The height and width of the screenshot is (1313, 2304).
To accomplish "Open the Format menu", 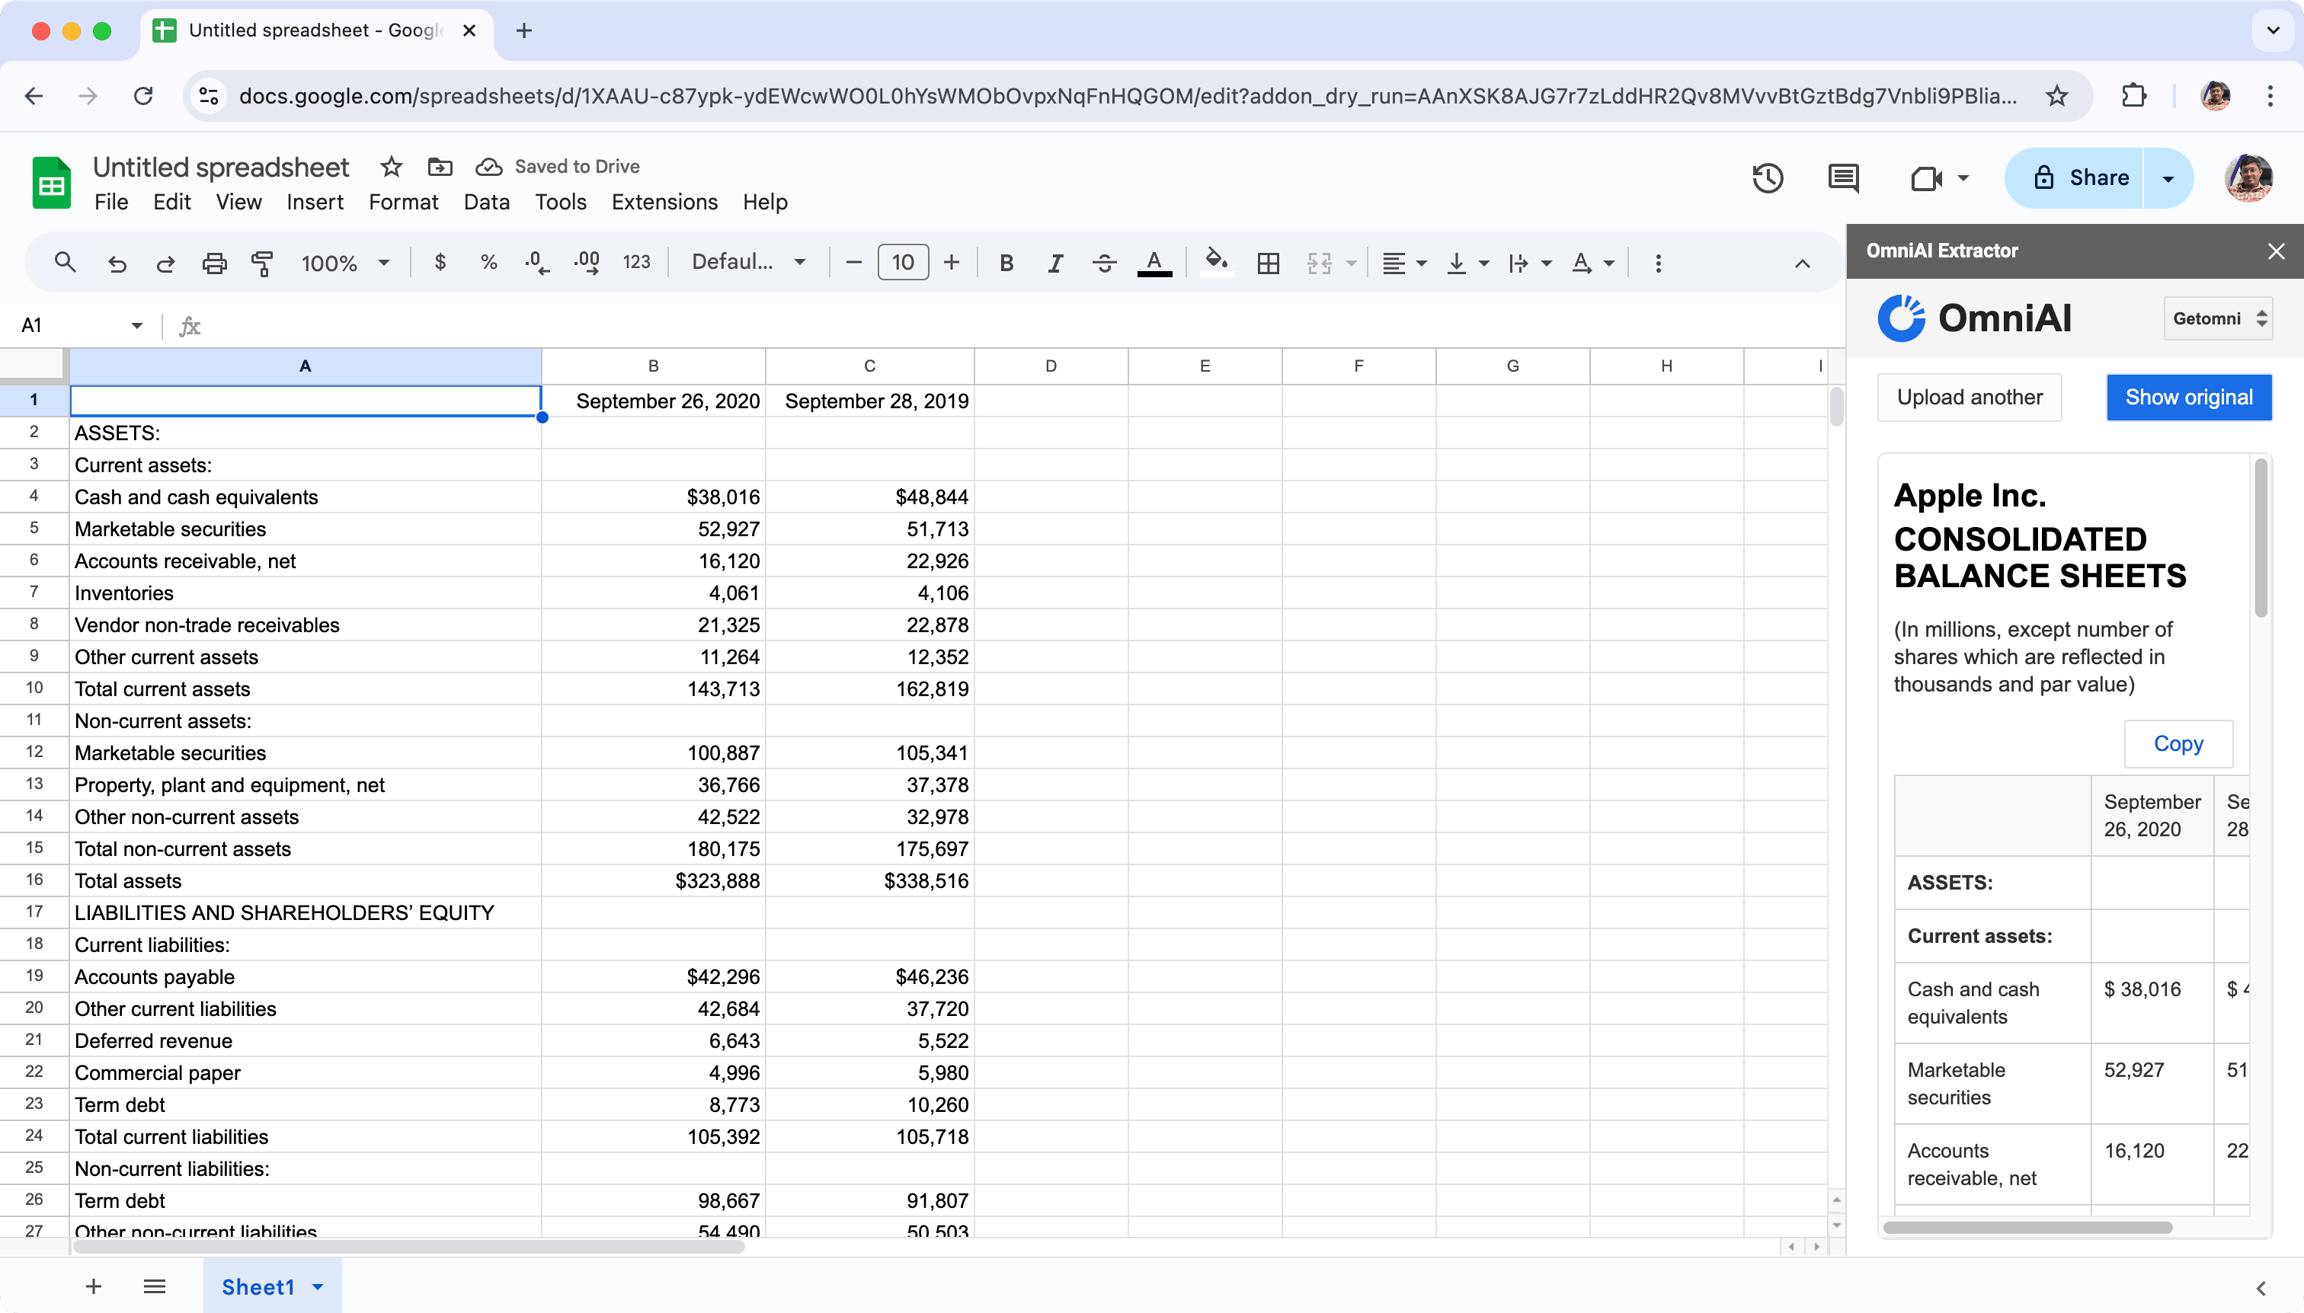I will click(402, 202).
